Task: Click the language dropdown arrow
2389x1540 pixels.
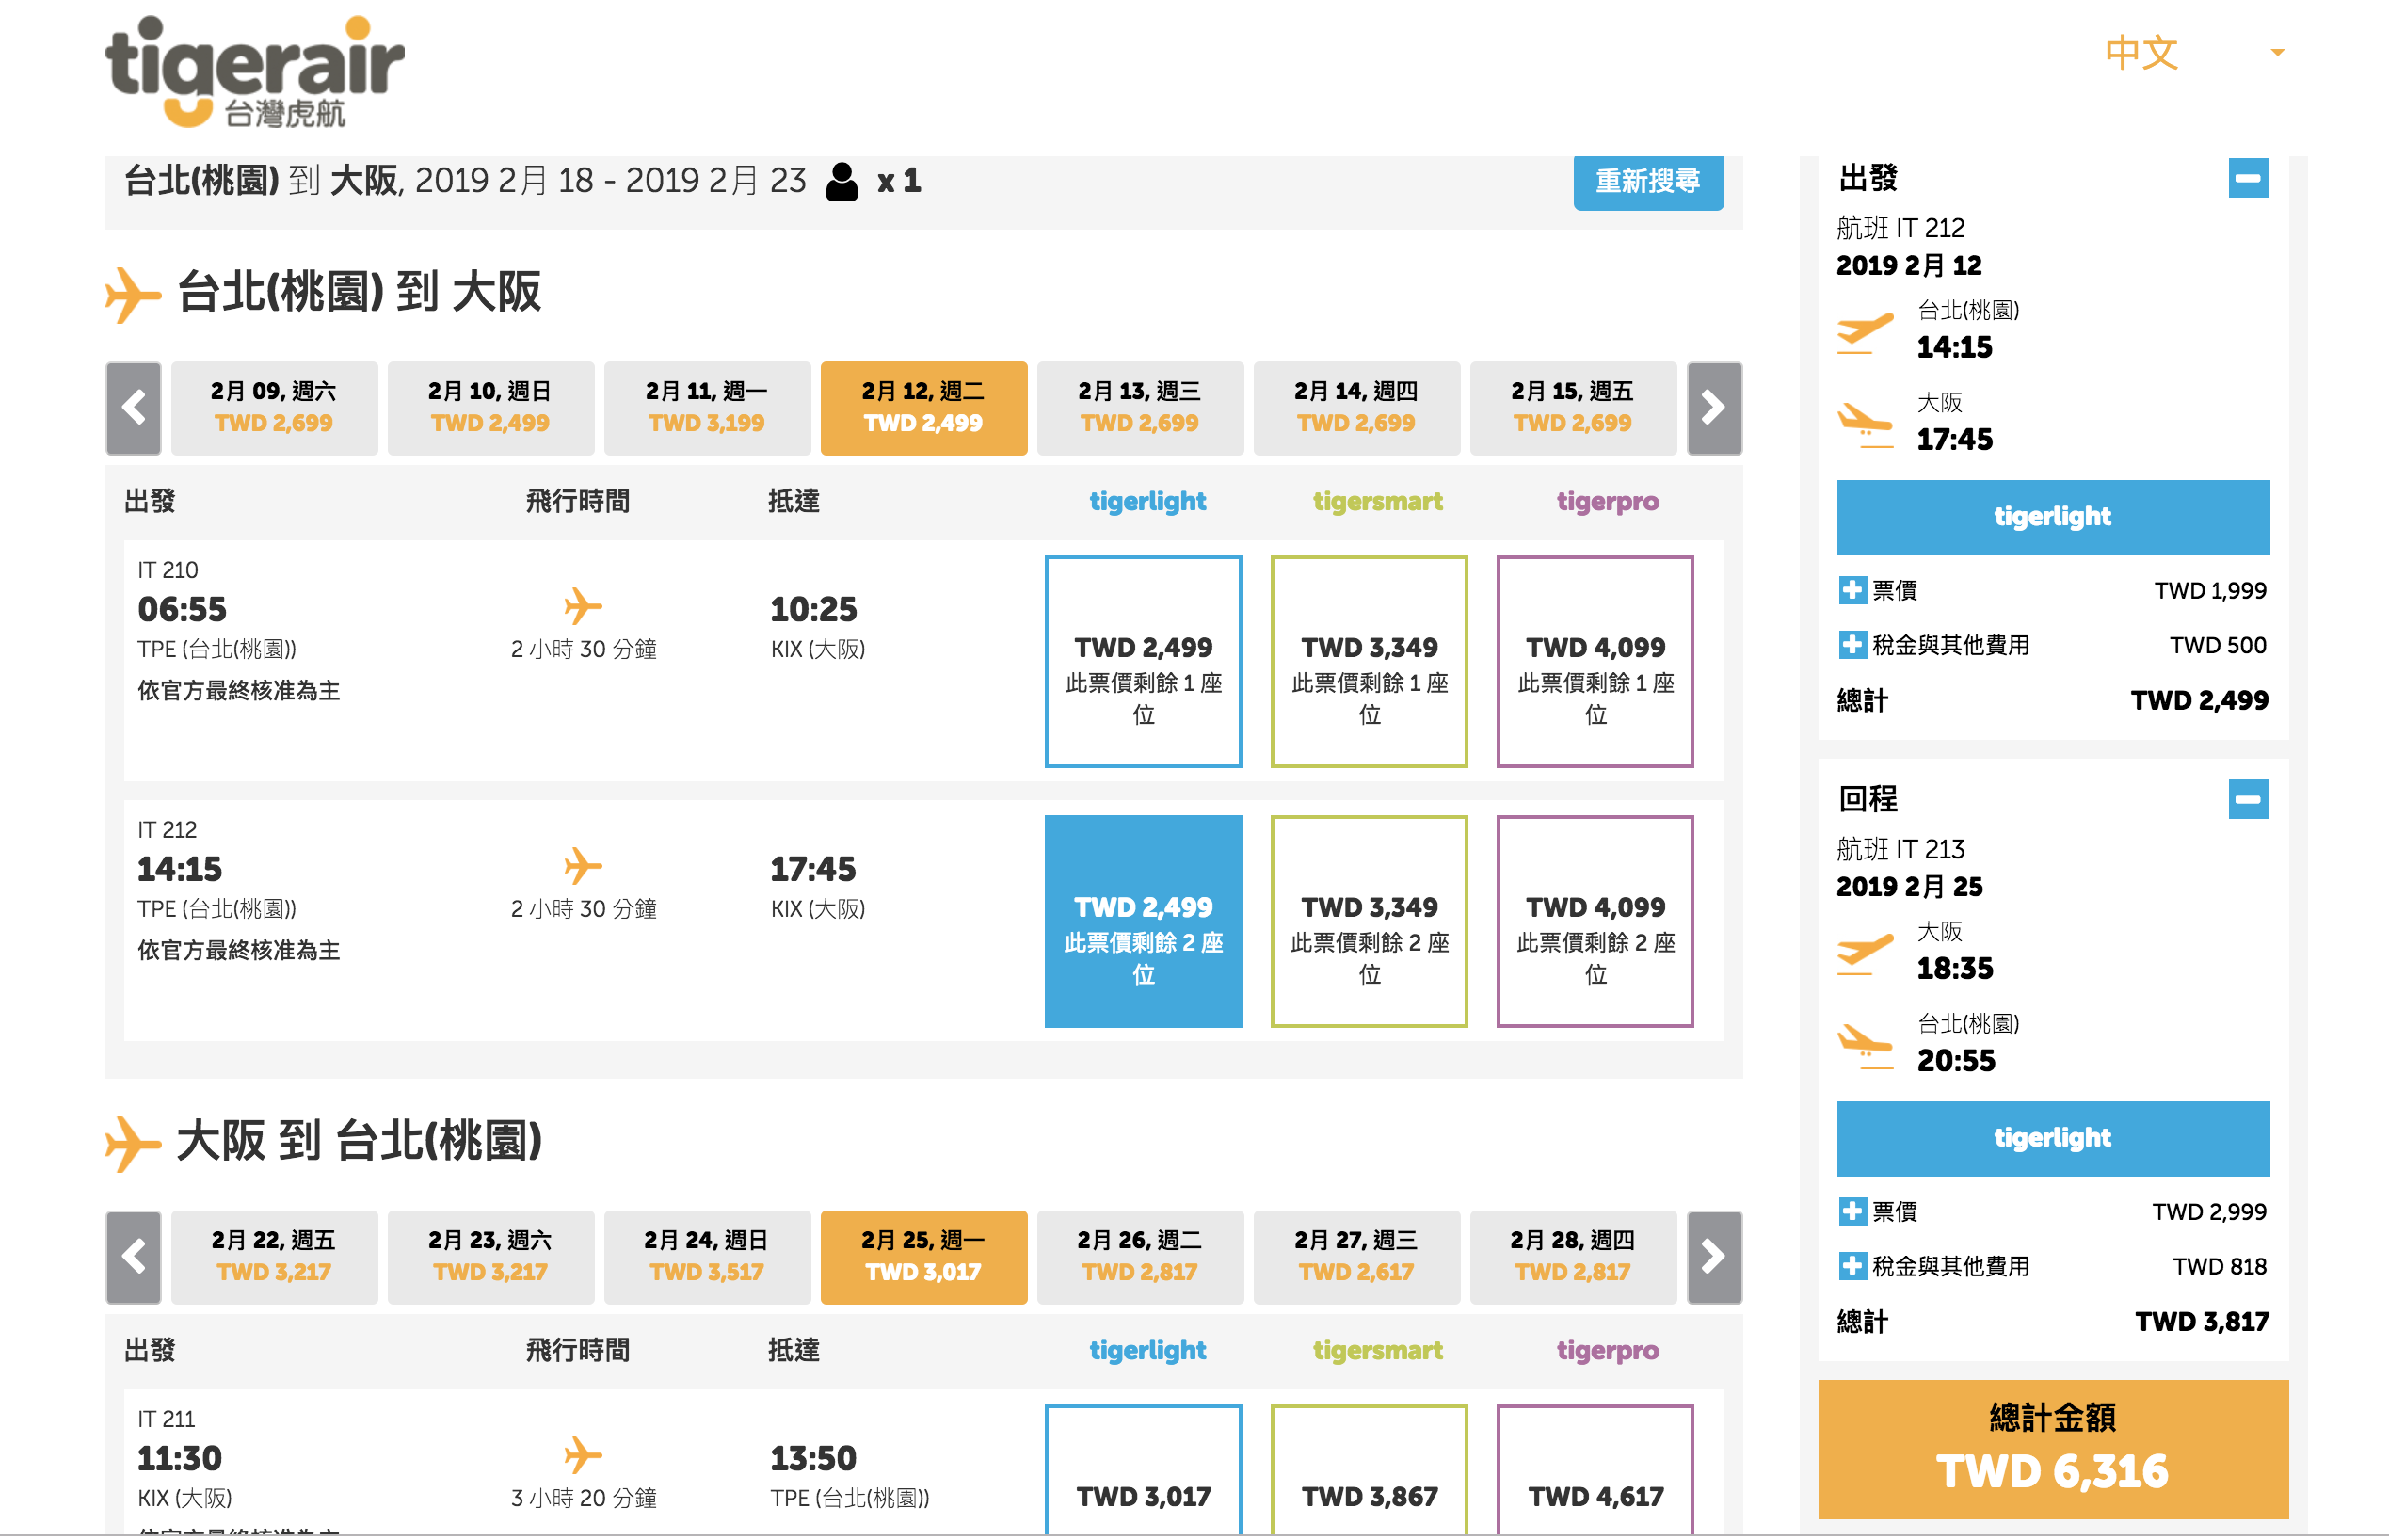Action: [x=2277, y=53]
